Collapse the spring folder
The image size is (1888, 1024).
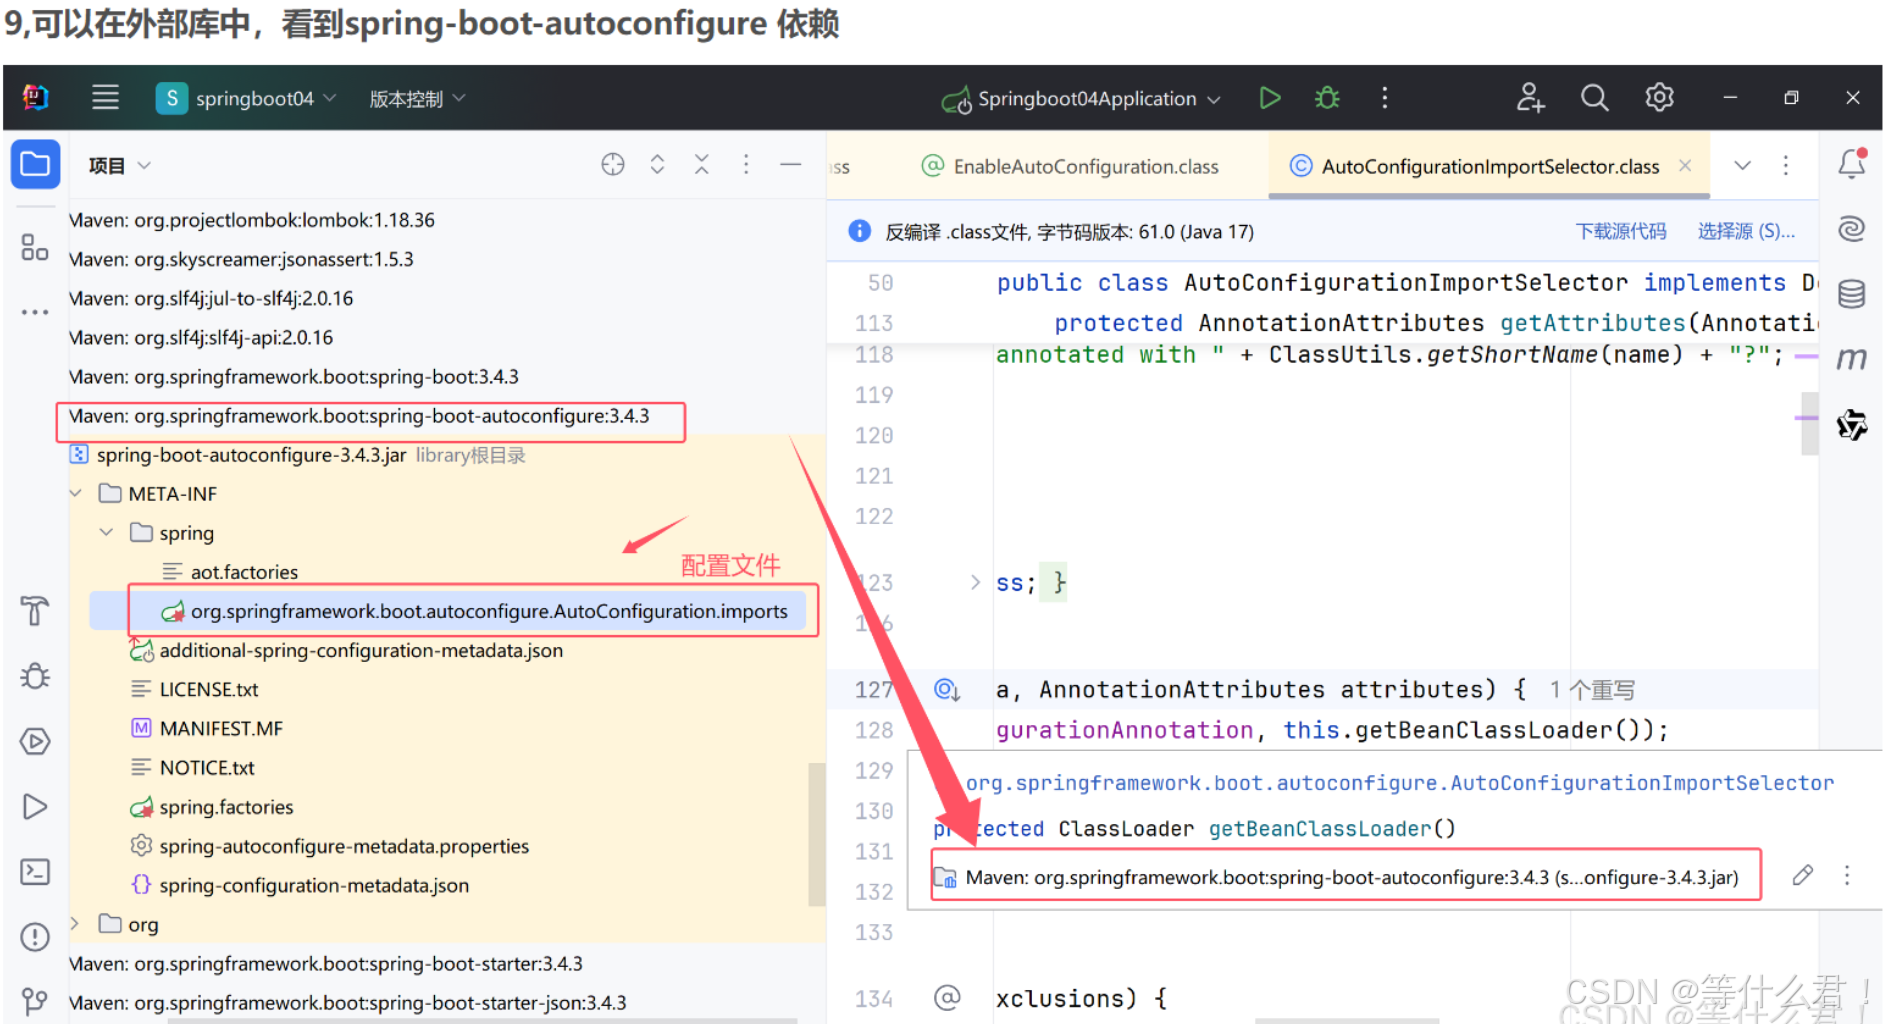click(106, 532)
